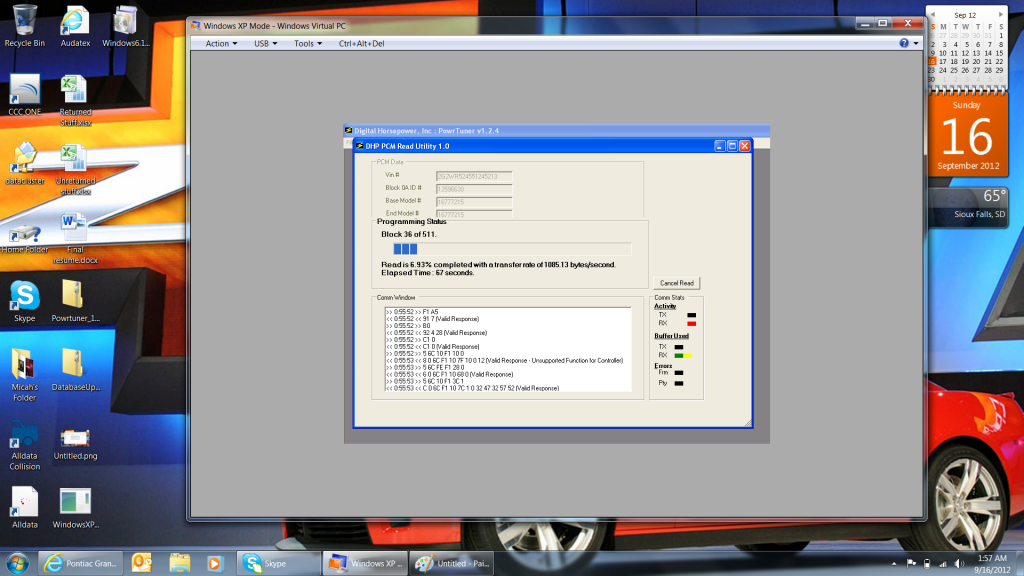Image resolution: width=1024 pixels, height=576 pixels.
Task: Minimize the DHP PCM Read Utility window
Action: 720,146
